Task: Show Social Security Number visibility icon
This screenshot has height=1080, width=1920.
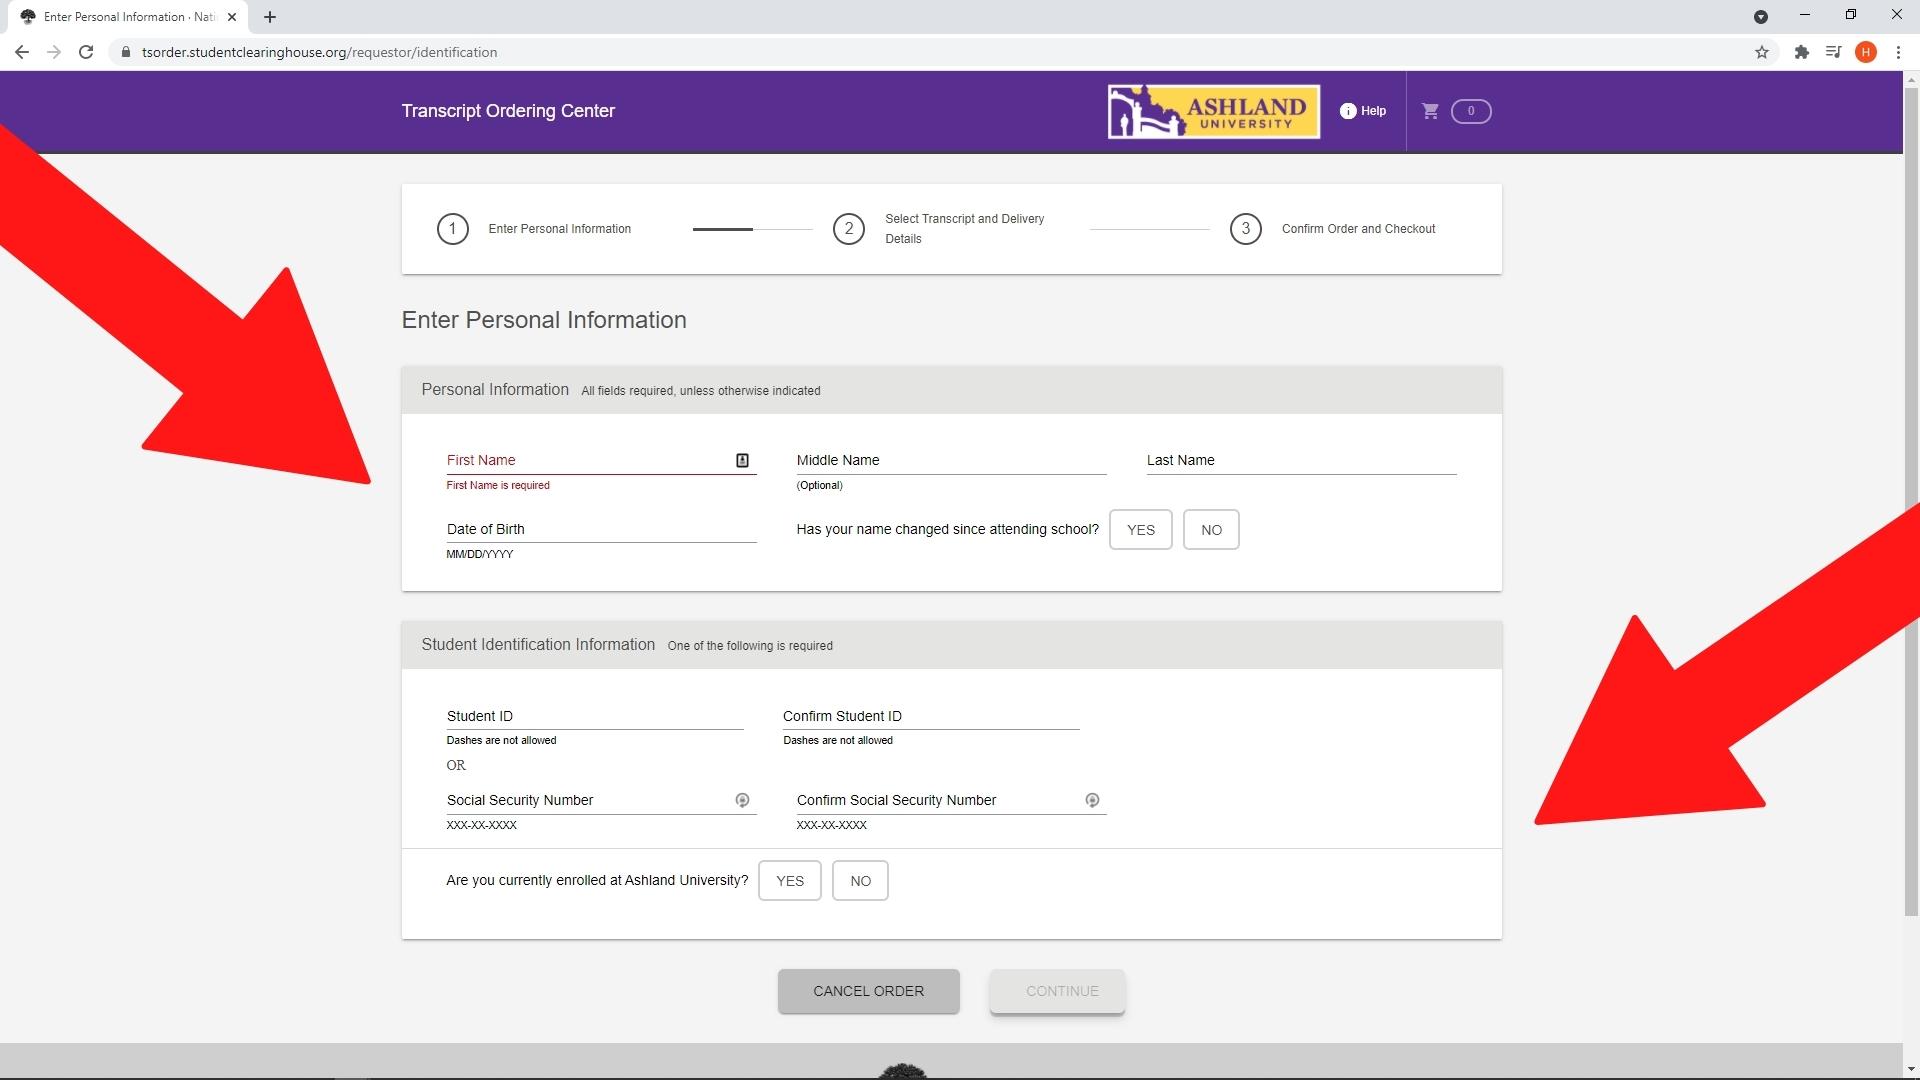Action: [x=742, y=800]
